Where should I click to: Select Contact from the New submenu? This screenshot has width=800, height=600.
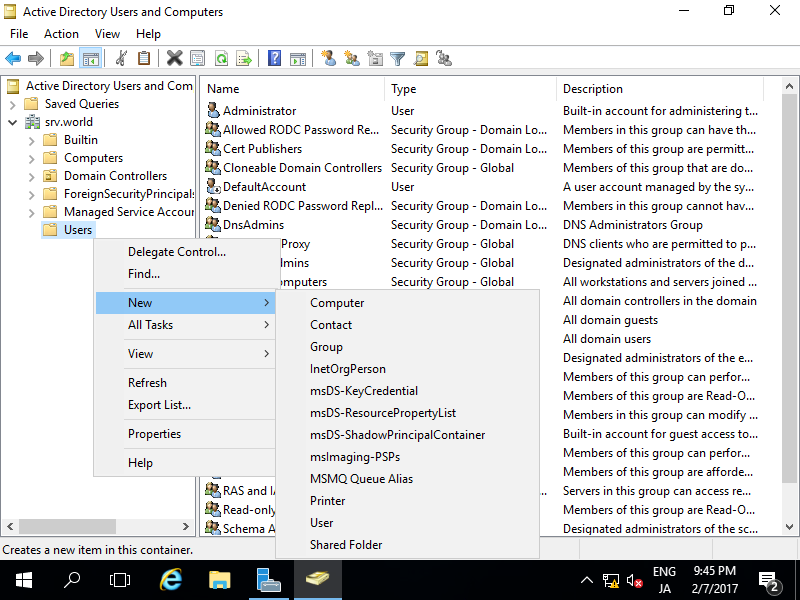330,324
